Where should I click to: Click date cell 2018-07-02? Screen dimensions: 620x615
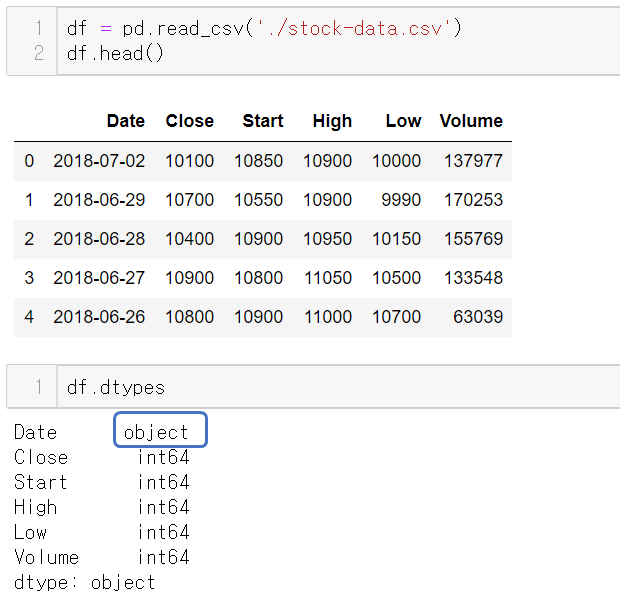click(99, 161)
